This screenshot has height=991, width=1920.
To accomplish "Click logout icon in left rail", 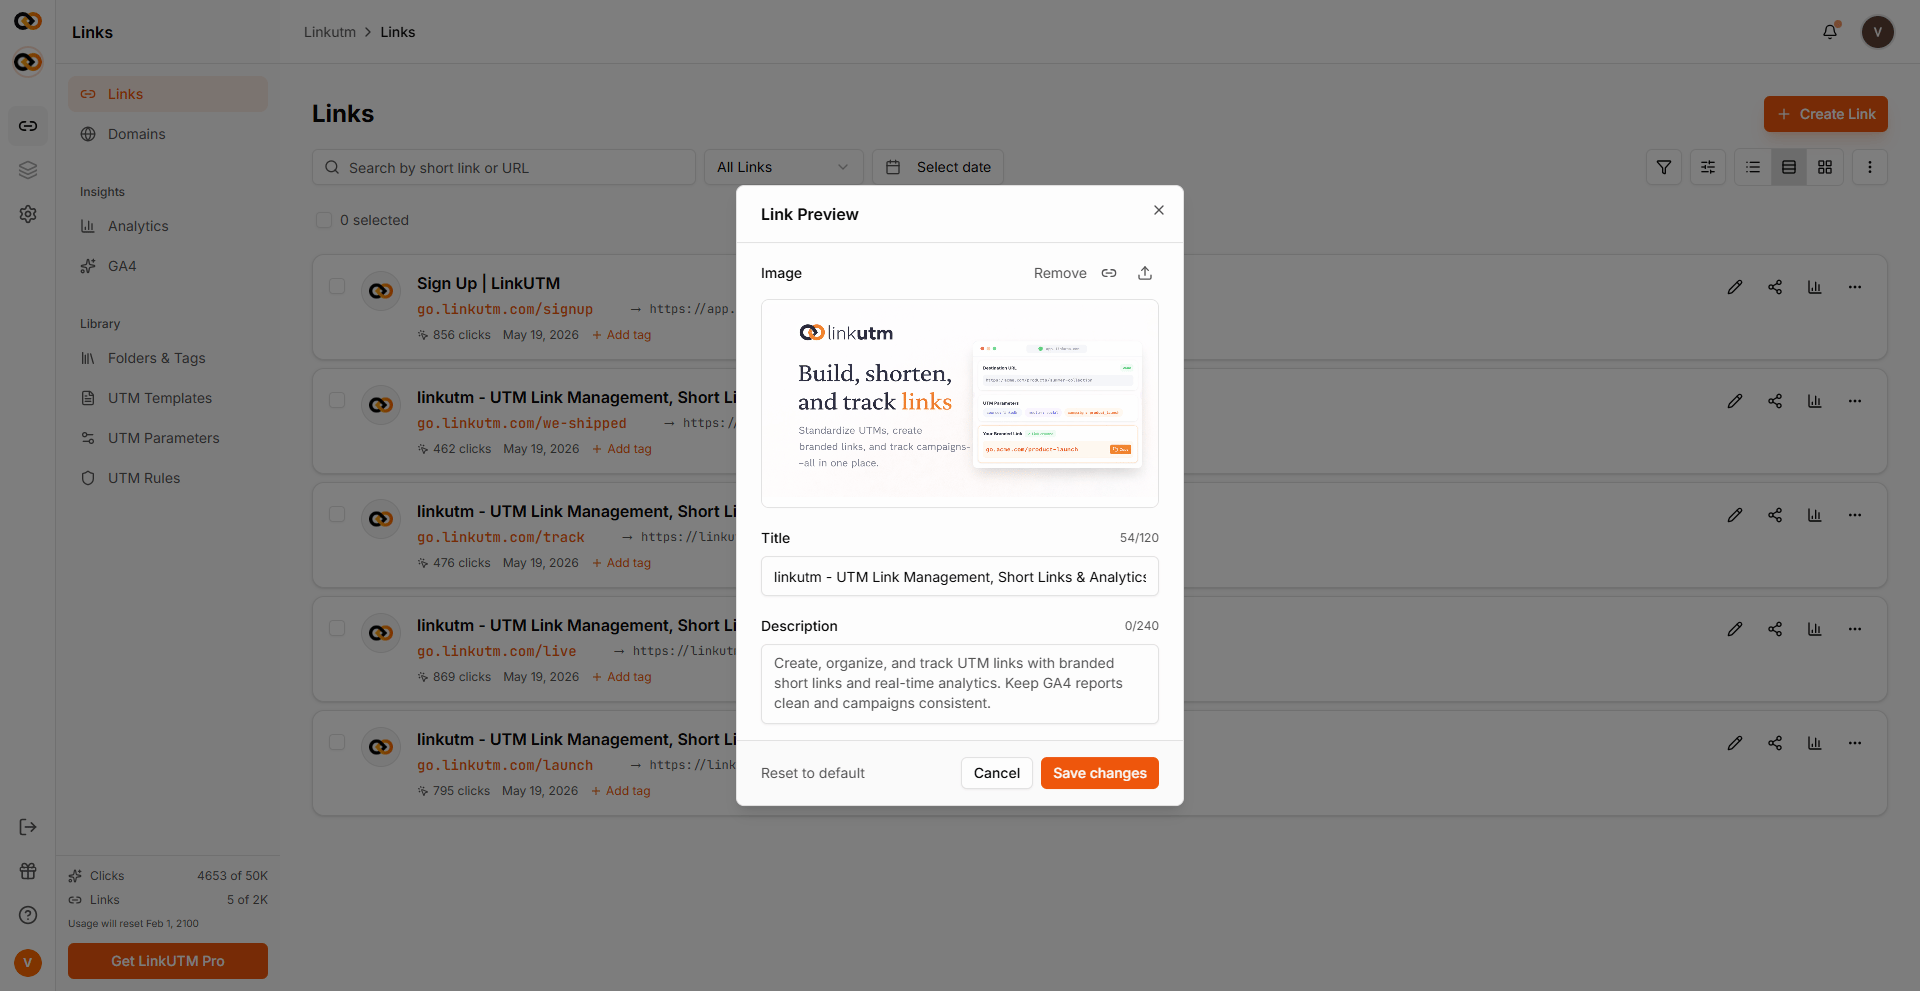I will [28, 827].
